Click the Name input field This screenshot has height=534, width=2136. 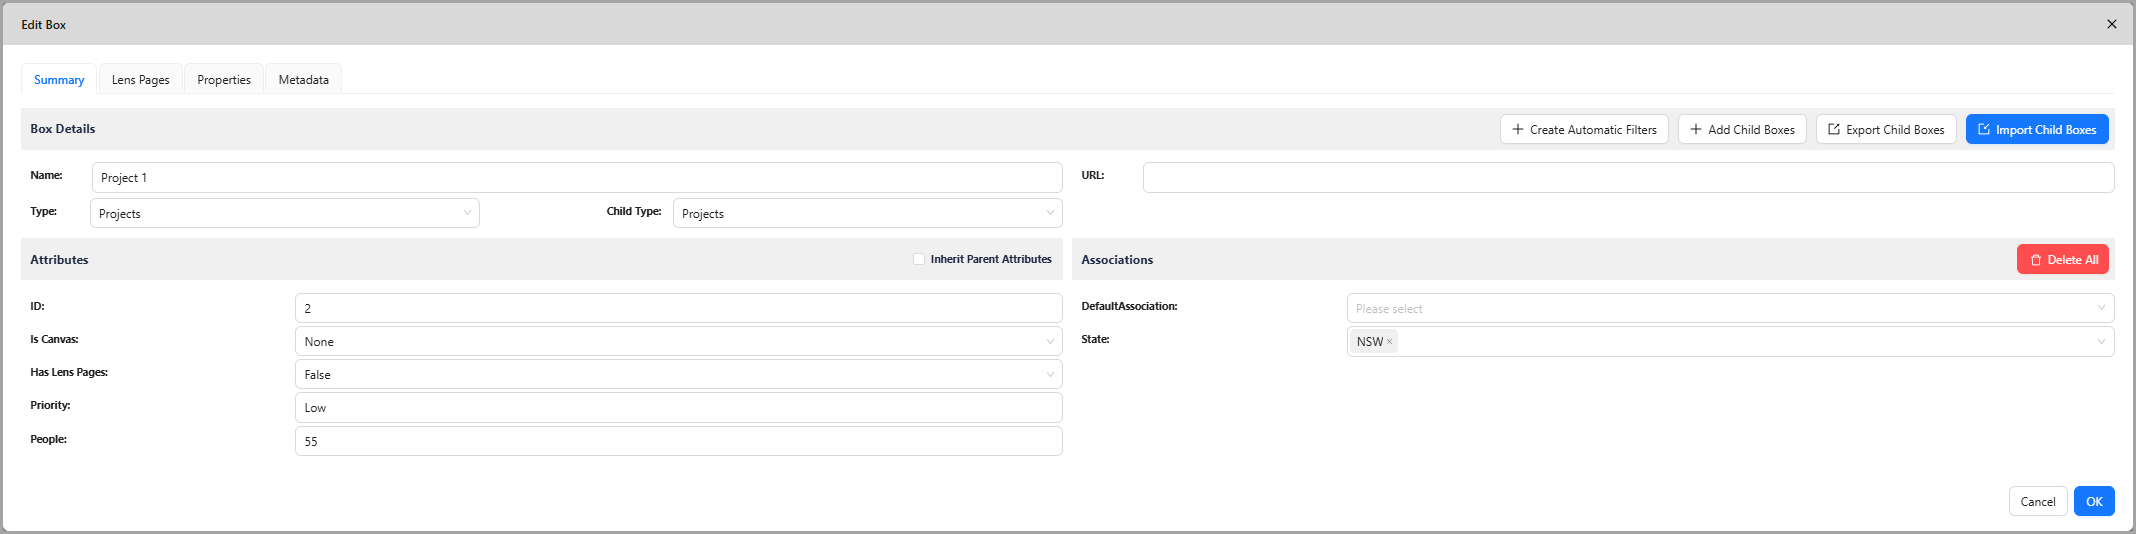pos(577,177)
